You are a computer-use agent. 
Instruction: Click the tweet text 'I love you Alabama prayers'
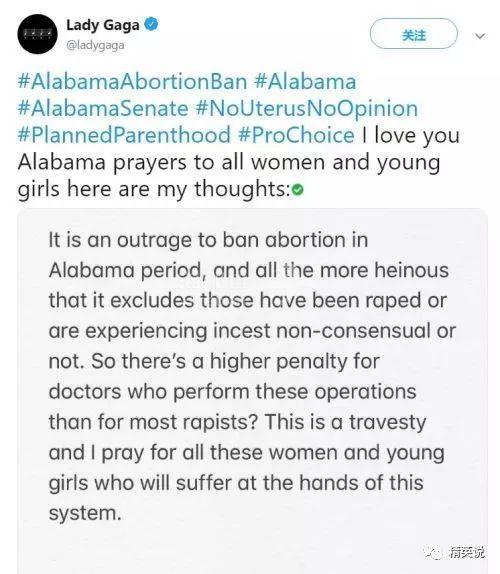pos(238,149)
